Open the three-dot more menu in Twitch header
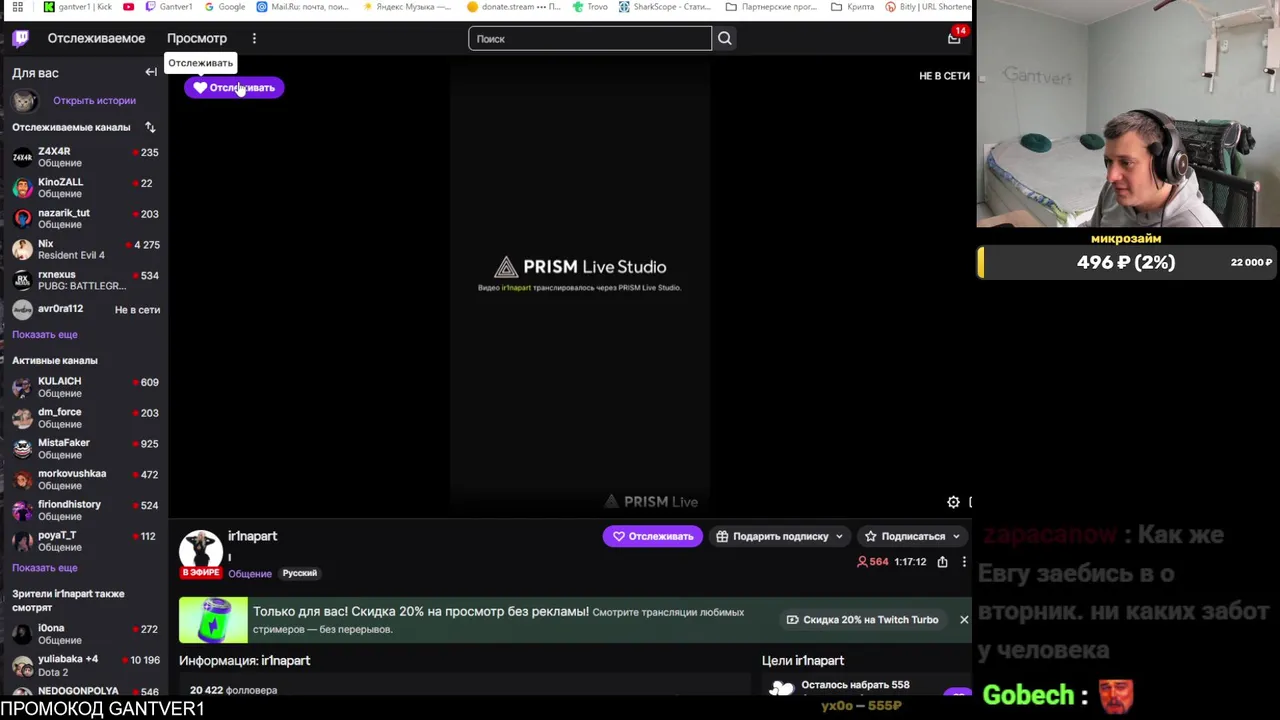Image resolution: width=1280 pixels, height=720 pixels. tap(254, 39)
